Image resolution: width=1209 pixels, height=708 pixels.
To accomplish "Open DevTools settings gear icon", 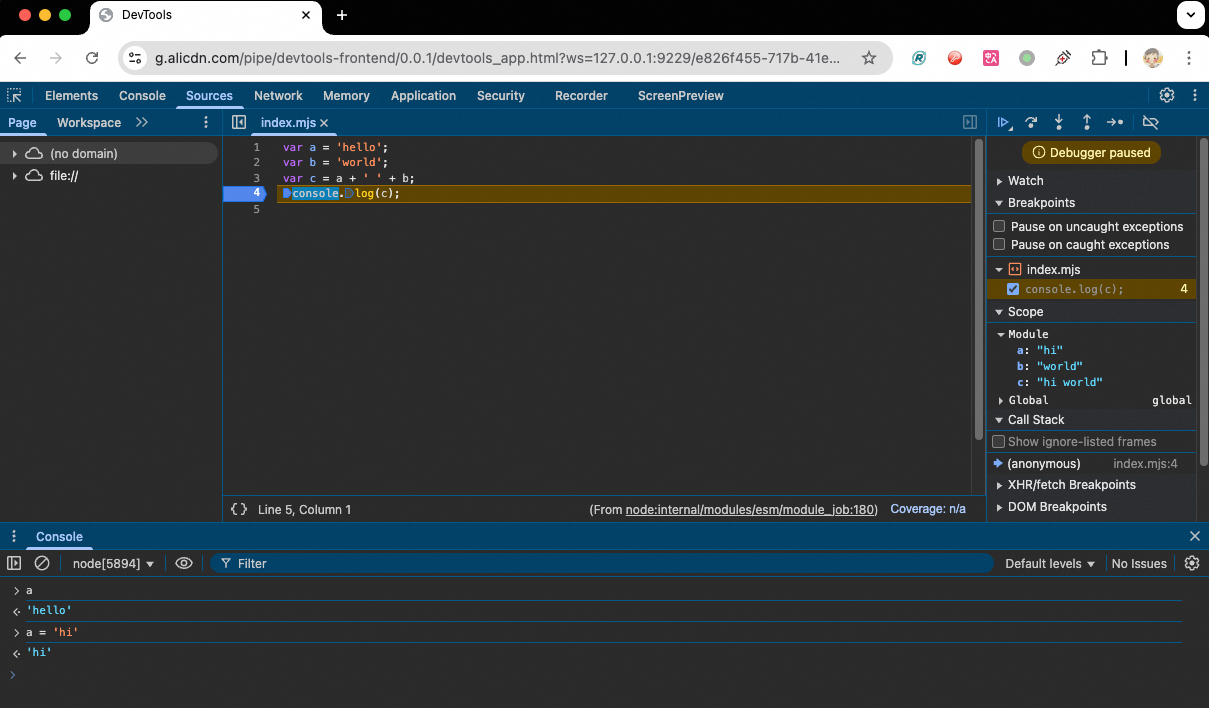I will (x=1167, y=96).
